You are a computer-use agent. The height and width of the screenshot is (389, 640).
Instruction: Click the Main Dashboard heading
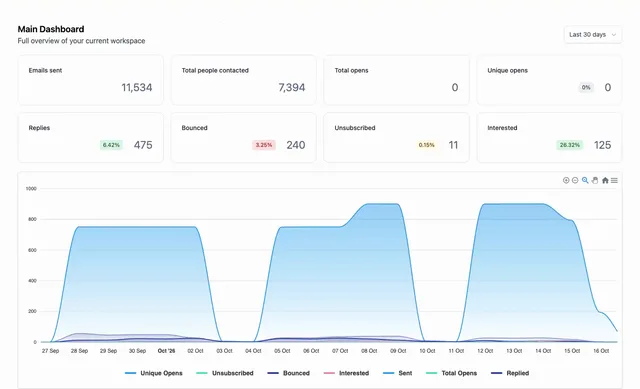point(51,29)
